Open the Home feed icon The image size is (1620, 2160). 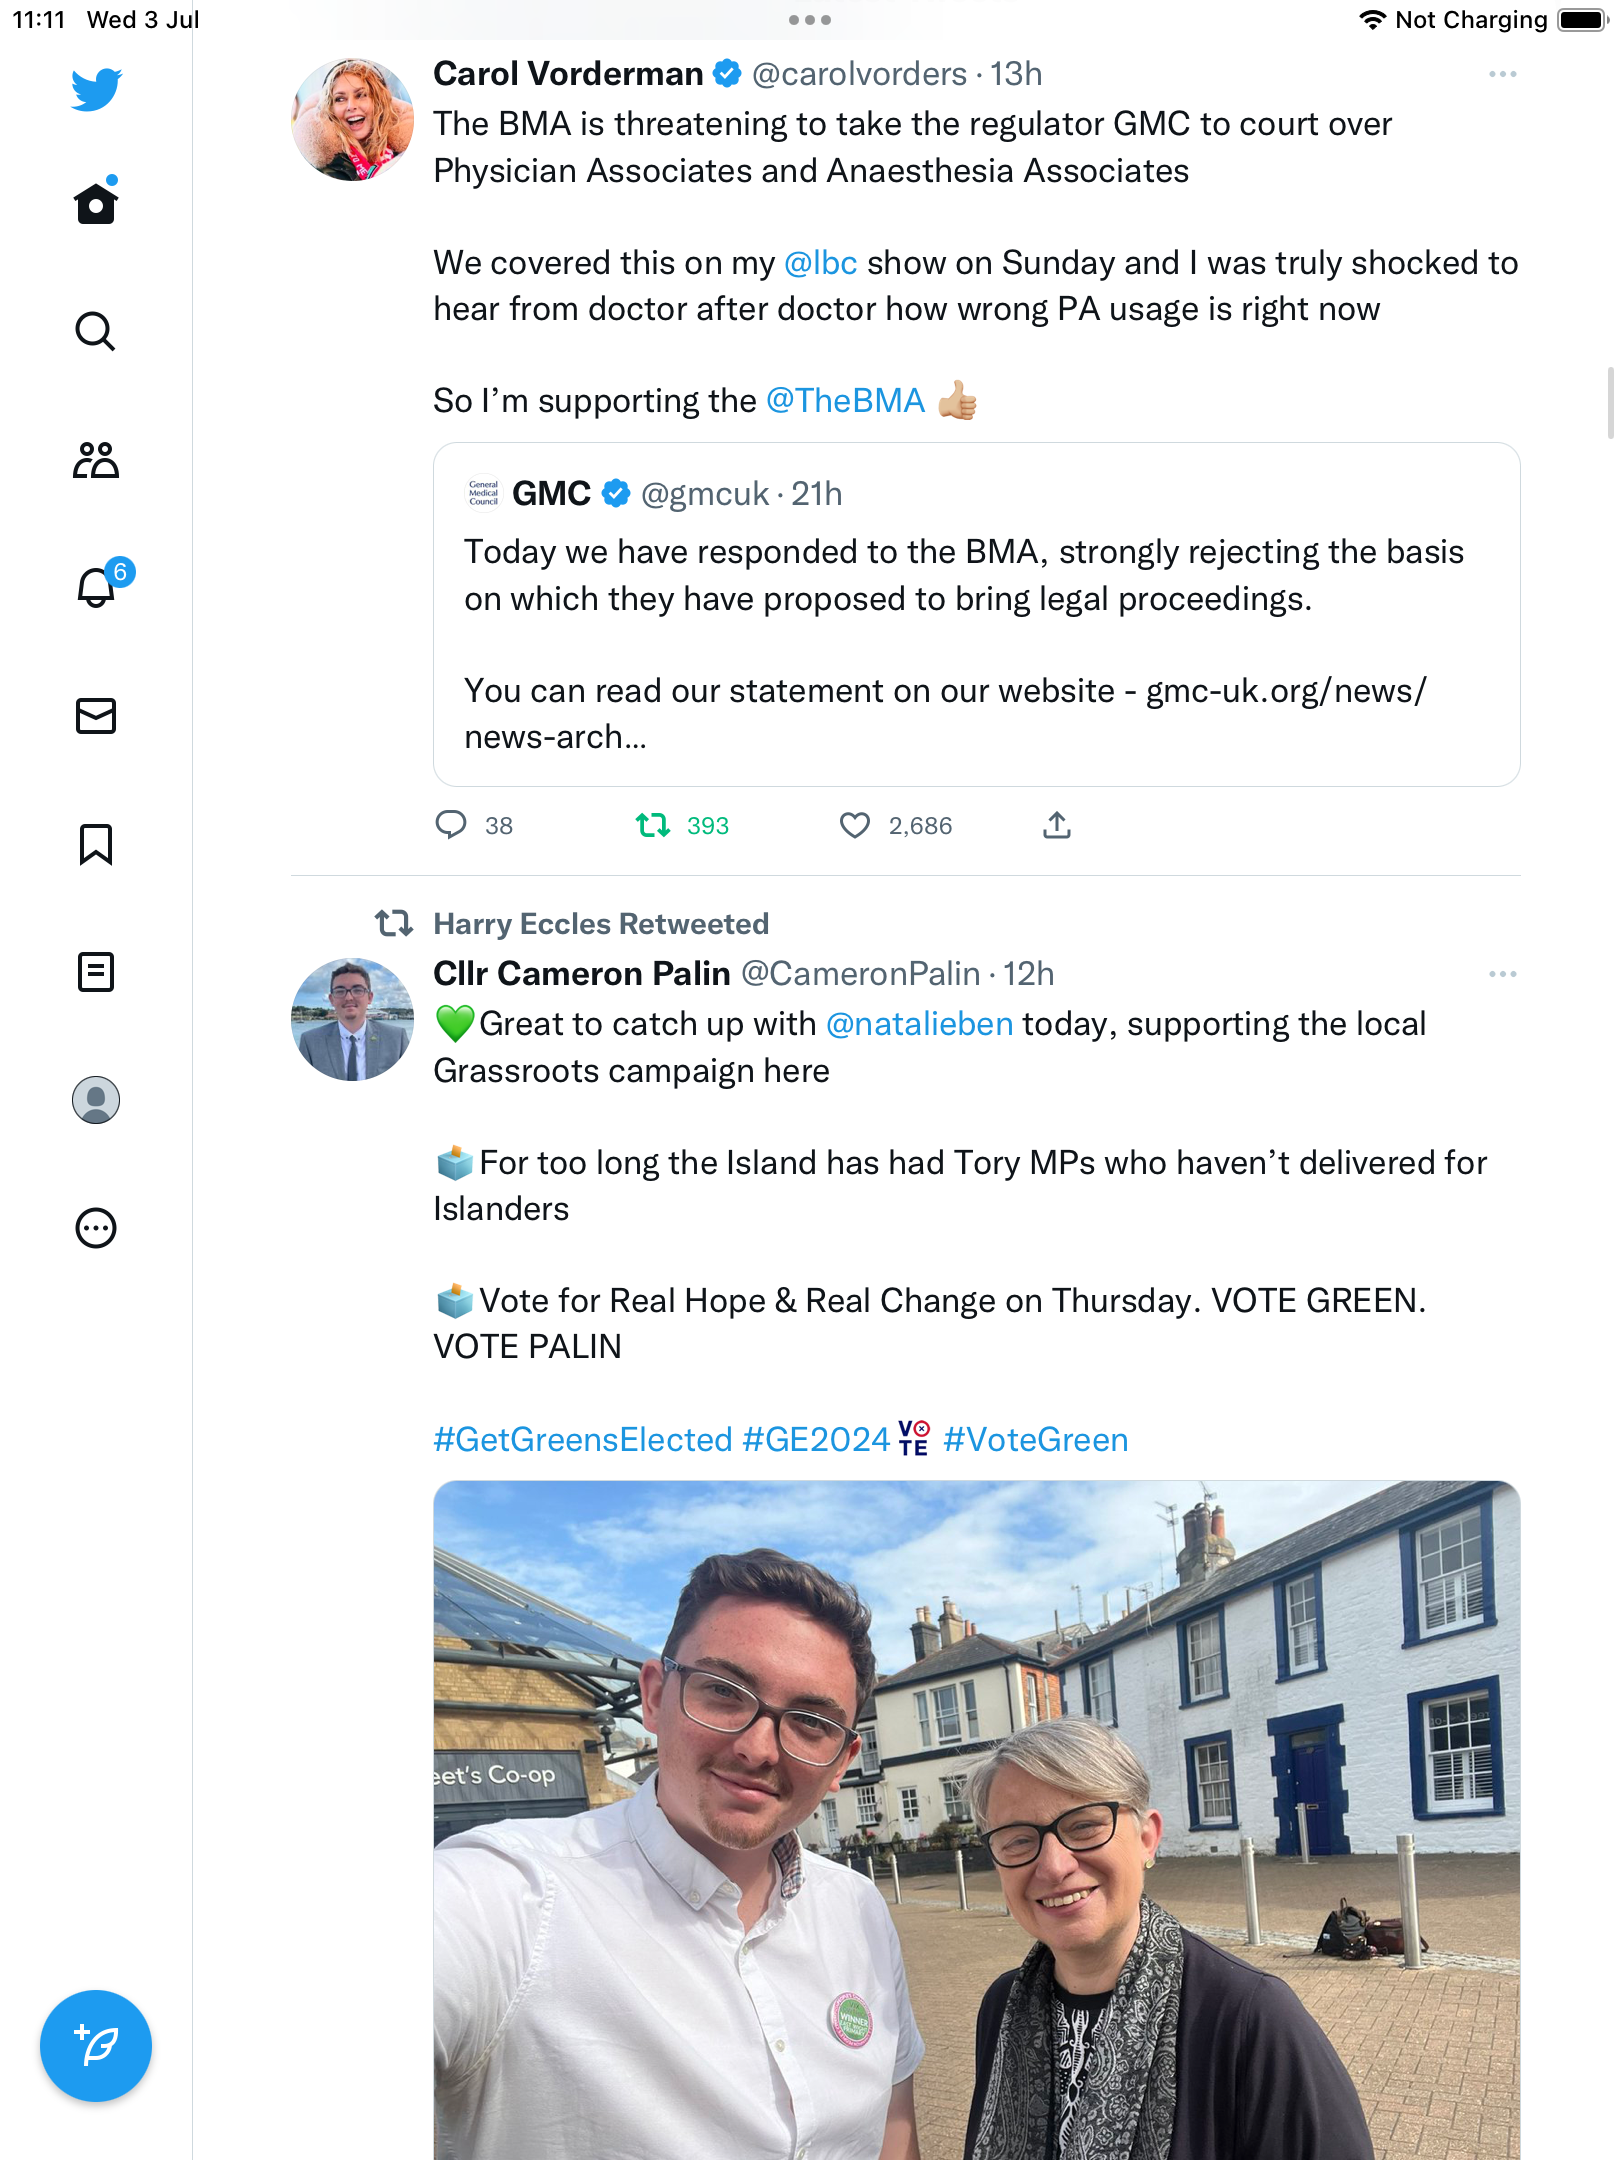[96, 204]
